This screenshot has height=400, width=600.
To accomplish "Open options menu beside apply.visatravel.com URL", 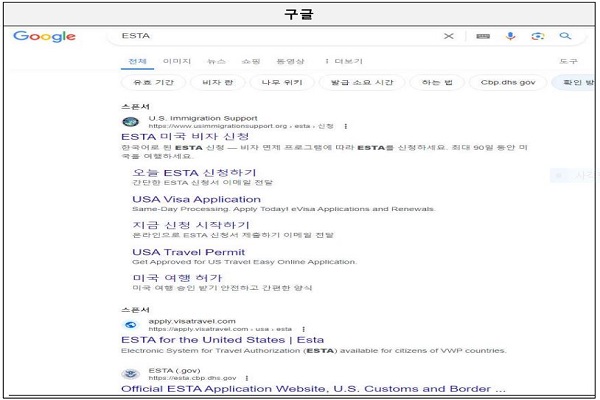I will coord(303,329).
